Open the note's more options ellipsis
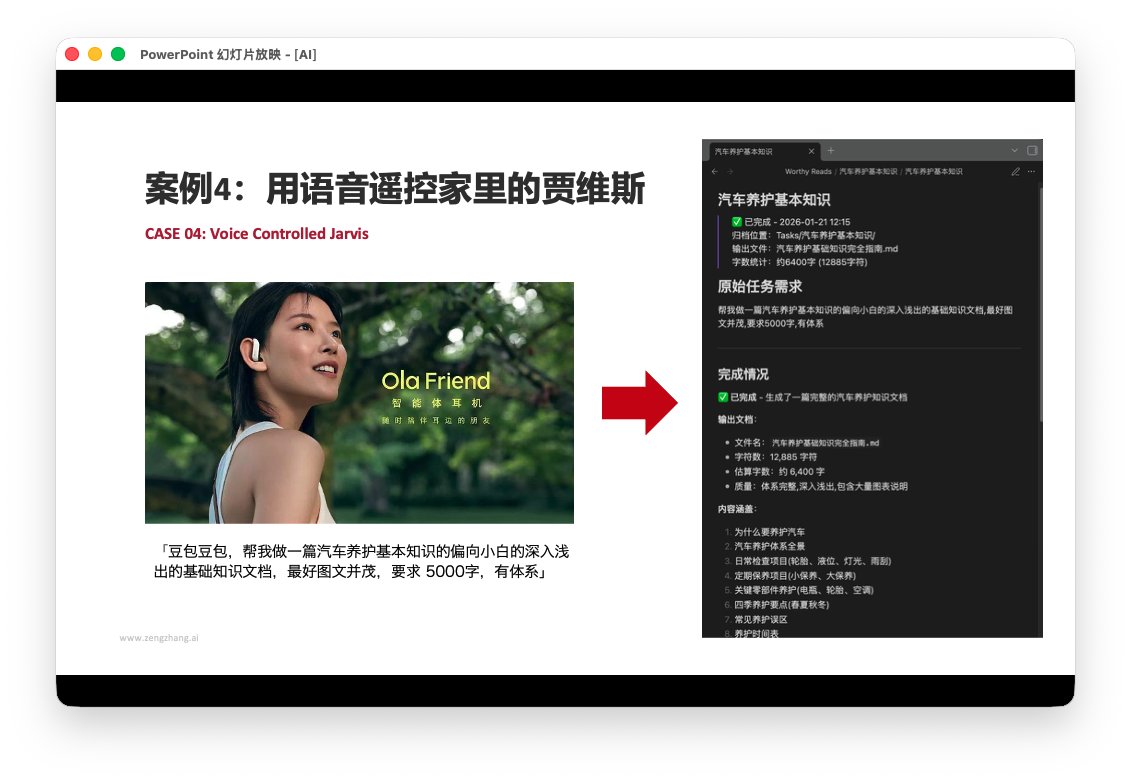The height and width of the screenshot is (781, 1131). pyautogui.click(x=1031, y=172)
